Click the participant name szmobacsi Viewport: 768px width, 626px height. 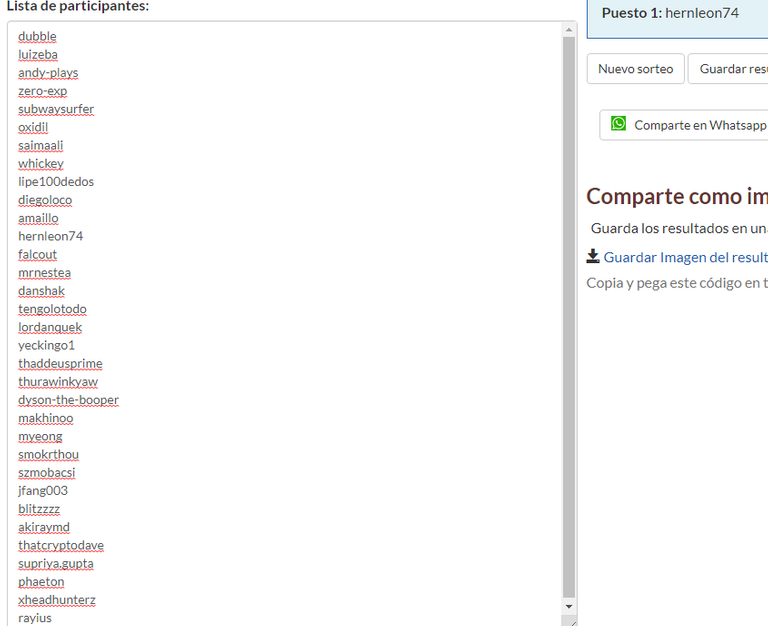(47, 473)
